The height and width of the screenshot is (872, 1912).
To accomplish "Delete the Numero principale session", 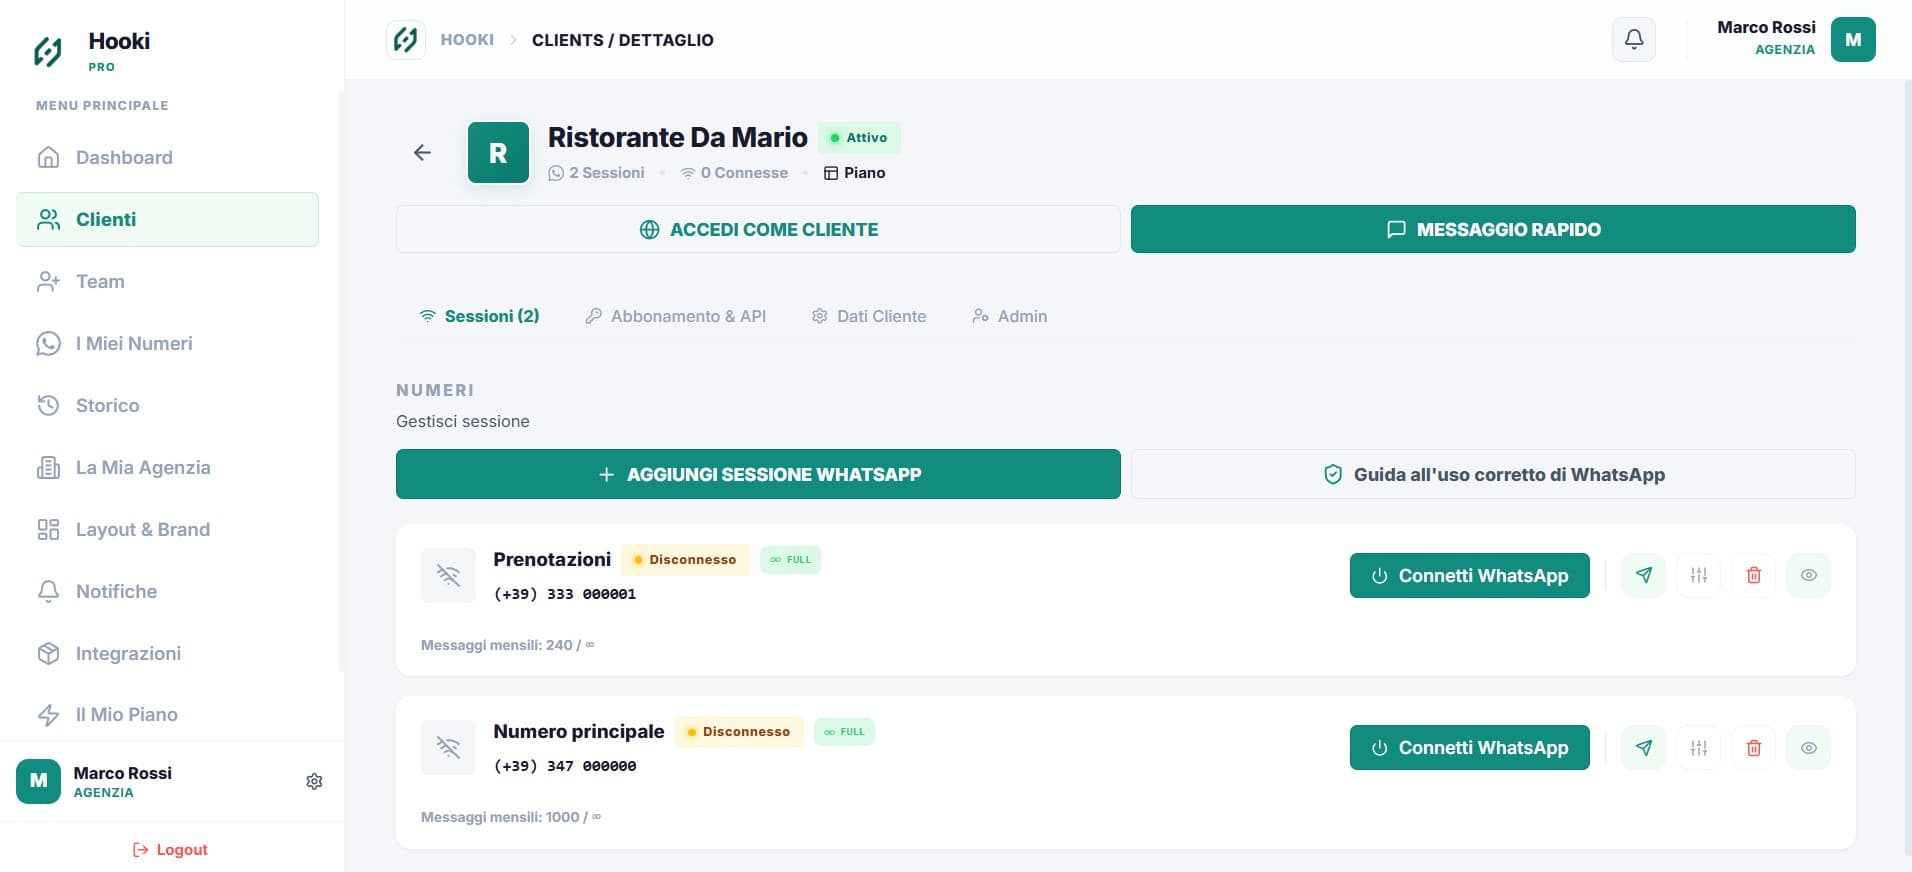I will point(1754,747).
